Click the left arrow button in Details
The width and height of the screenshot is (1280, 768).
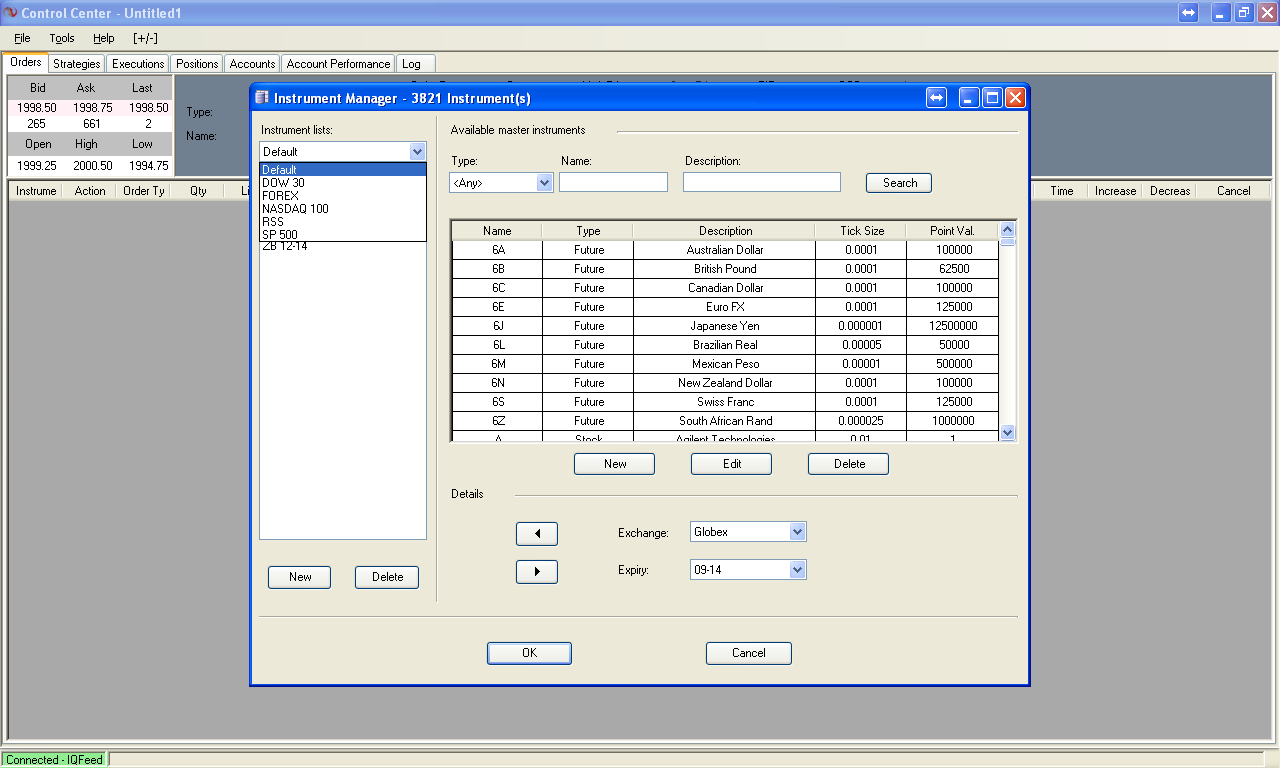pos(537,534)
